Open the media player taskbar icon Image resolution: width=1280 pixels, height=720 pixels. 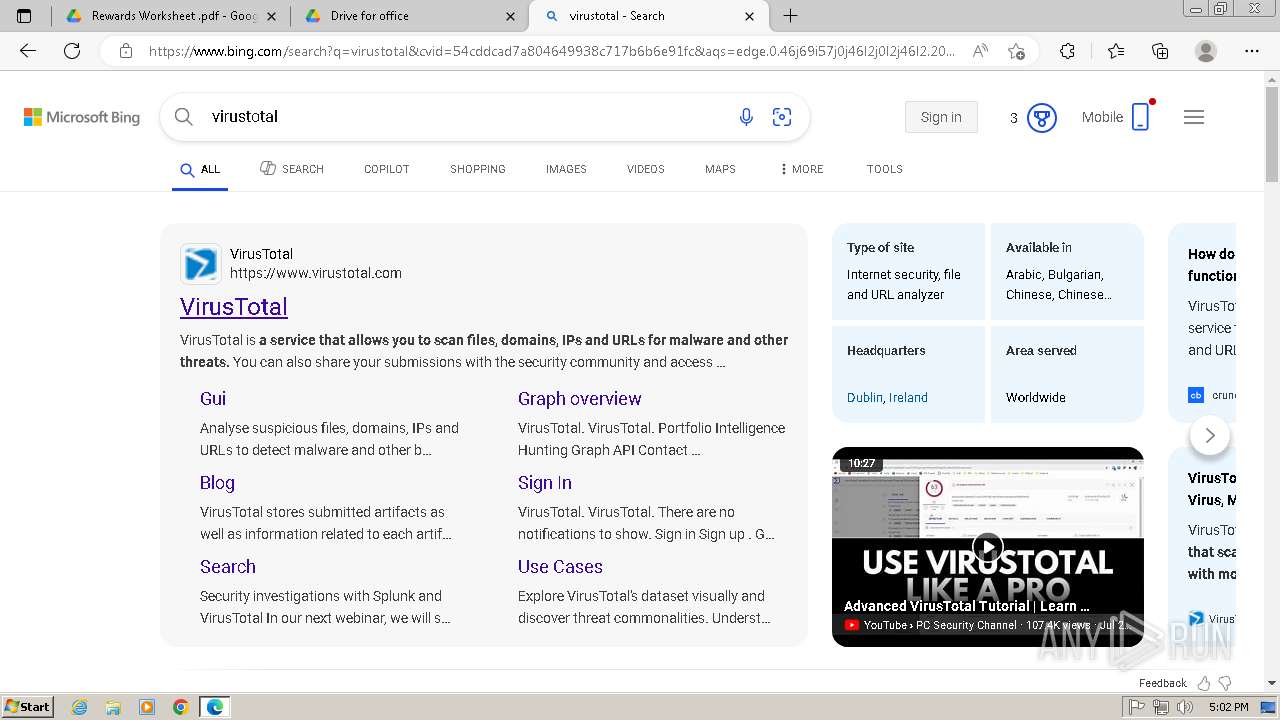147,707
